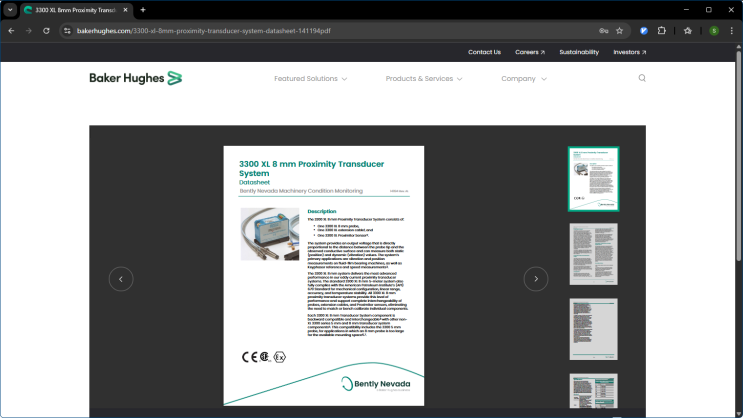The image size is (743, 418).
Task: Select the third page thumbnail
Action: click(593, 329)
